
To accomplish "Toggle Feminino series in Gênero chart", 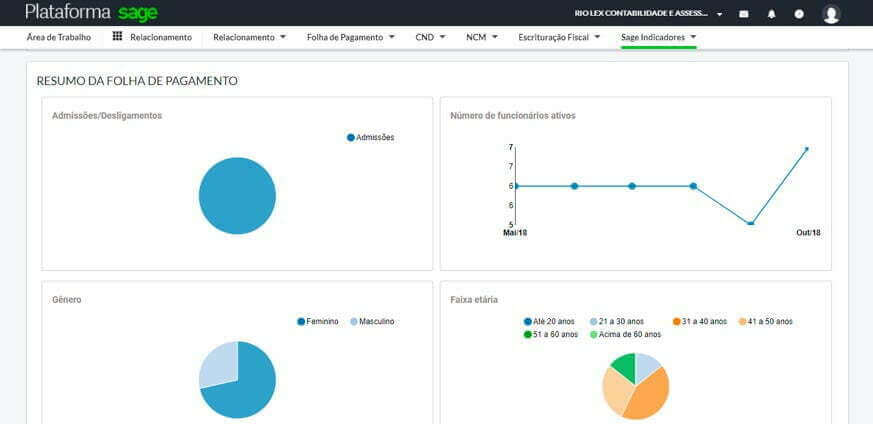I will [x=318, y=321].
